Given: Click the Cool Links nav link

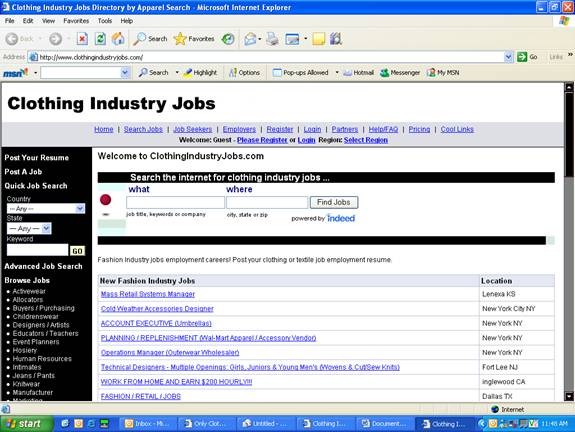Looking at the screenshot, I should (x=457, y=129).
